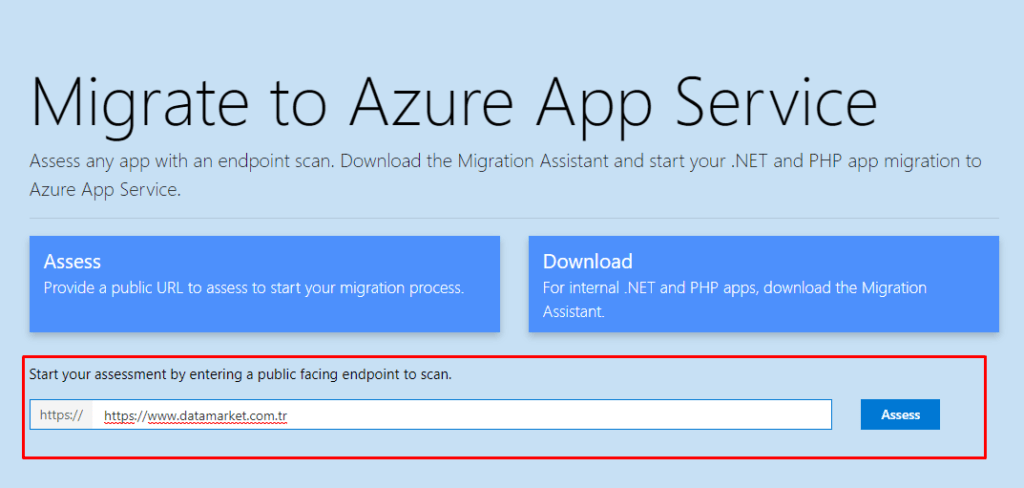Click the word 'Migrate' in the page title
1024x488 pixels.
pyautogui.click(x=139, y=104)
